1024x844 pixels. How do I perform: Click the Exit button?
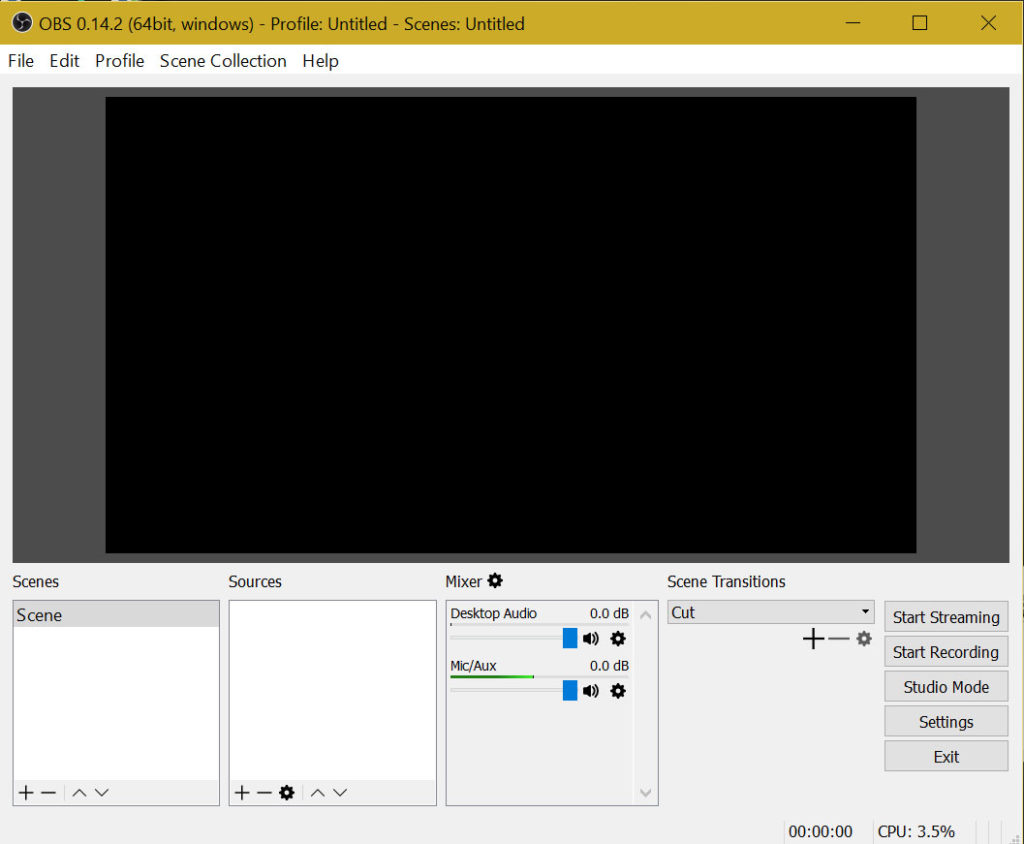(x=946, y=756)
